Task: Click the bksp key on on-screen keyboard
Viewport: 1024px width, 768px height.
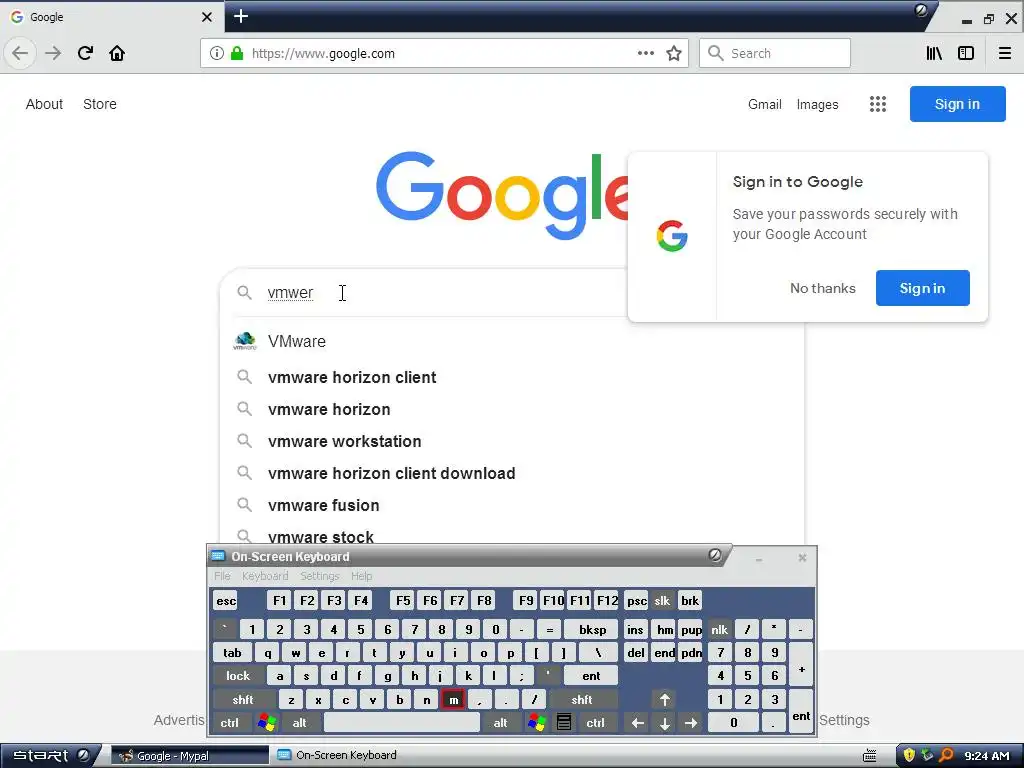Action: (592, 630)
